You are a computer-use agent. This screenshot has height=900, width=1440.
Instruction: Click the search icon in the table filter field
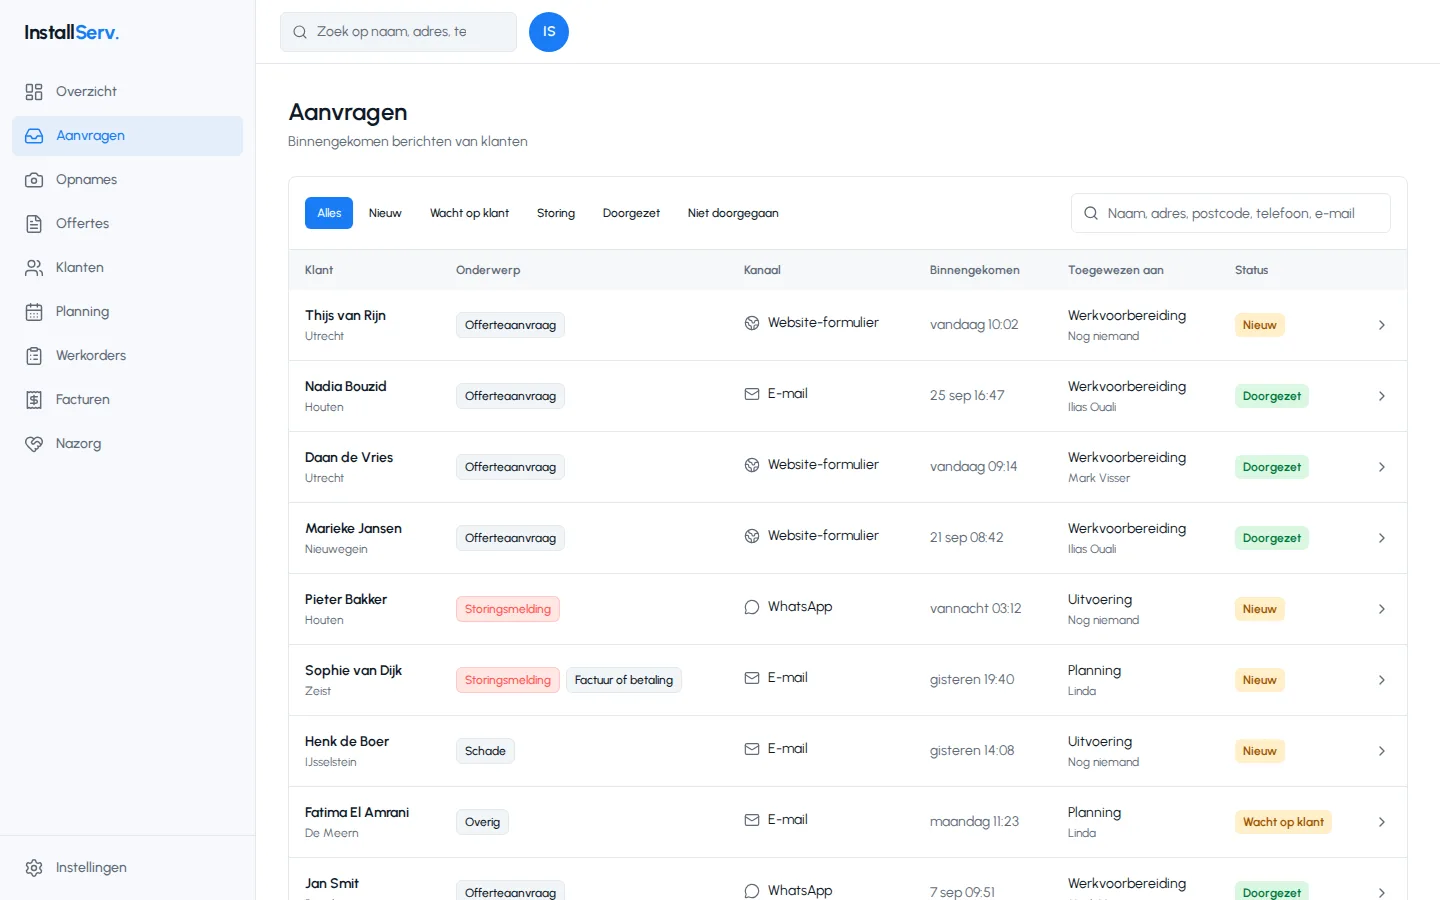click(x=1091, y=213)
